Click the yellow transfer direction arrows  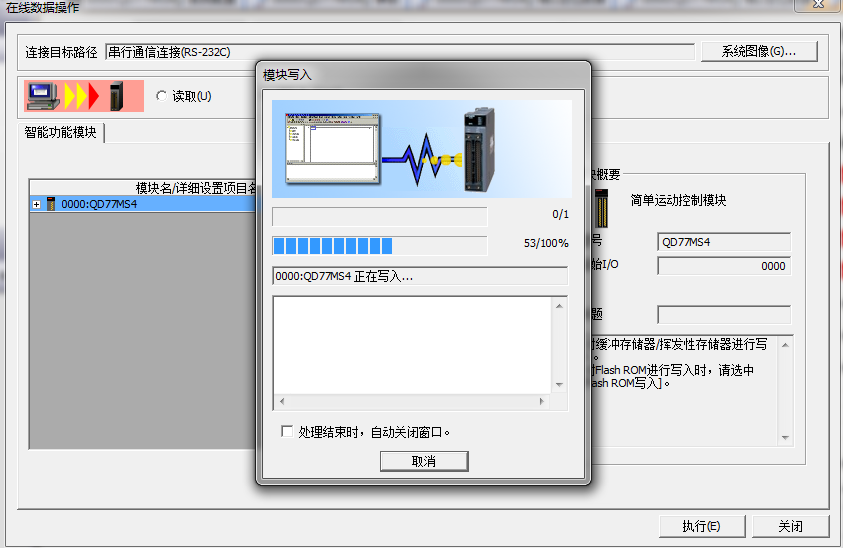click(x=82, y=96)
